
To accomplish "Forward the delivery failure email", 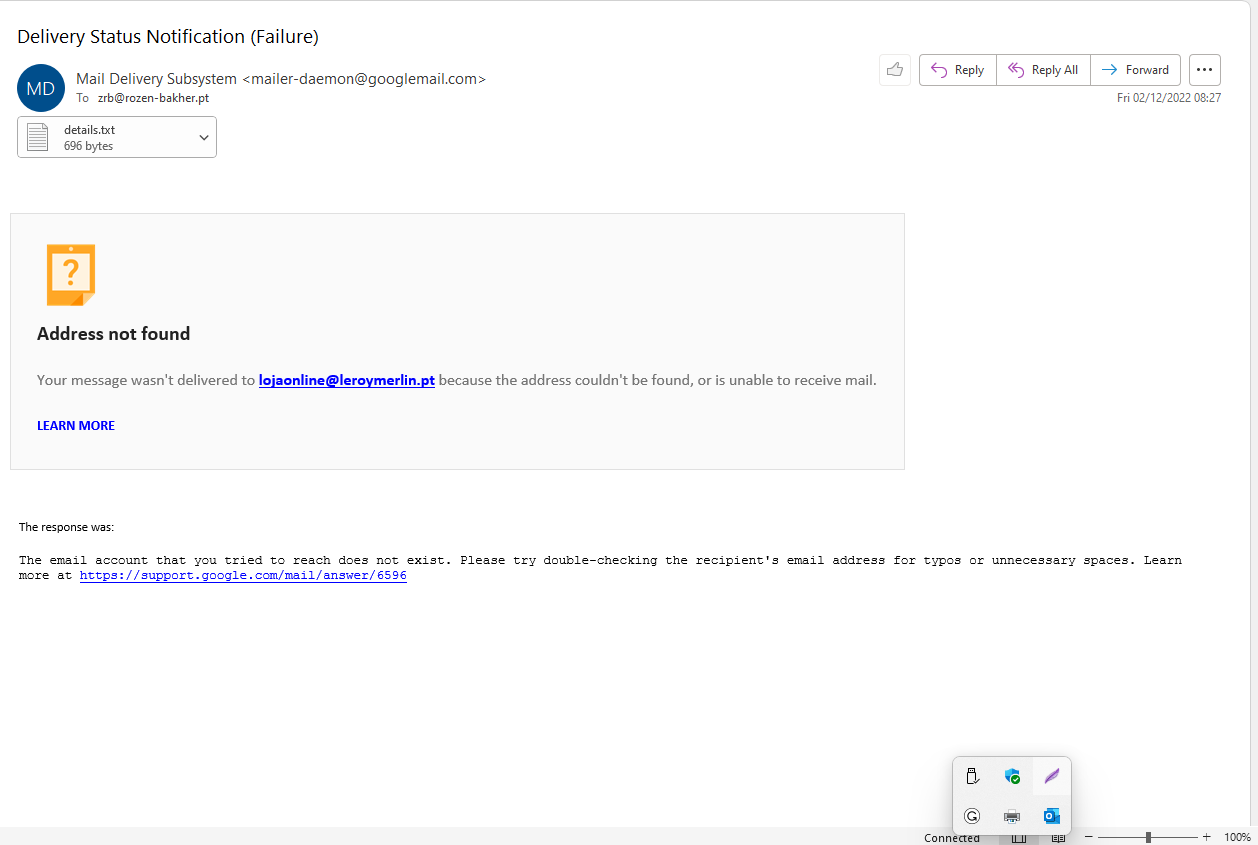I will point(1135,69).
